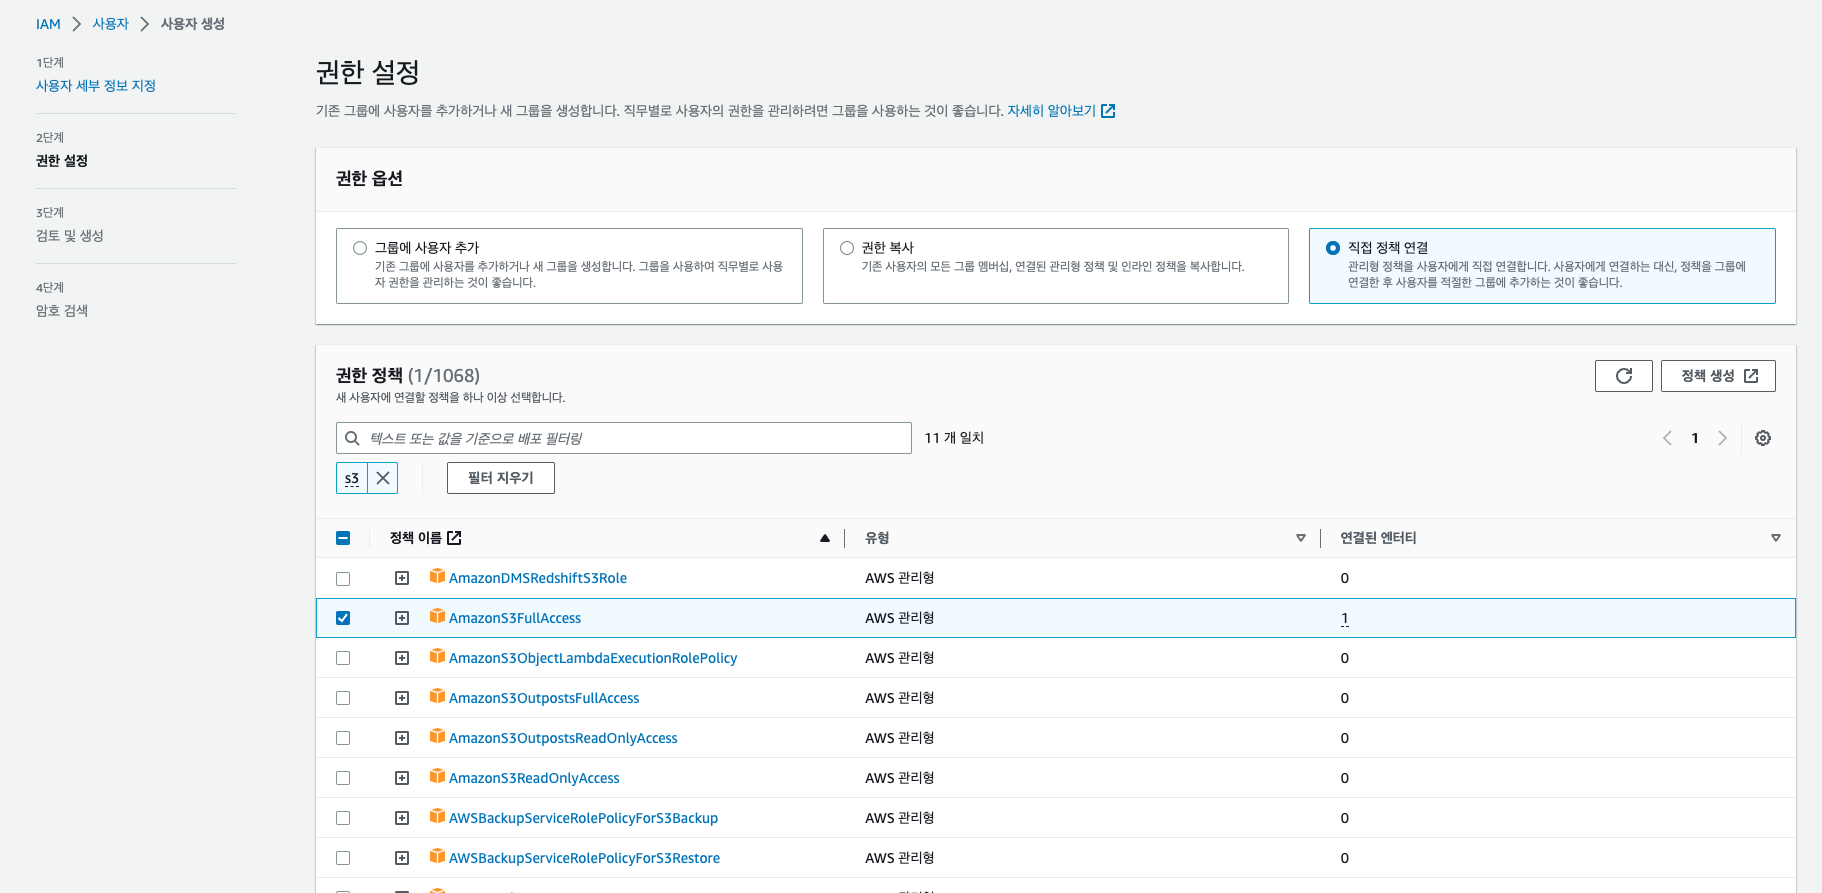Uncheck the AmazonS3FullAccess checkbox
Image resolution: width=1822 pixels, height=893 pixels.
[x=343, y=618]
